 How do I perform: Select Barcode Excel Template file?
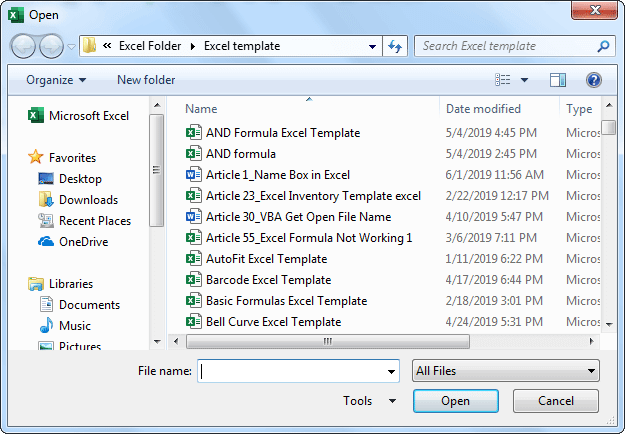(x=258, y=280)
